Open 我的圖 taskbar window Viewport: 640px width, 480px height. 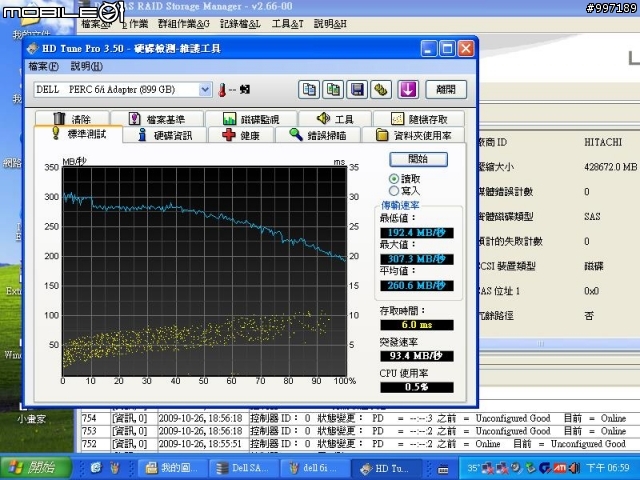(x=172, y=468)
